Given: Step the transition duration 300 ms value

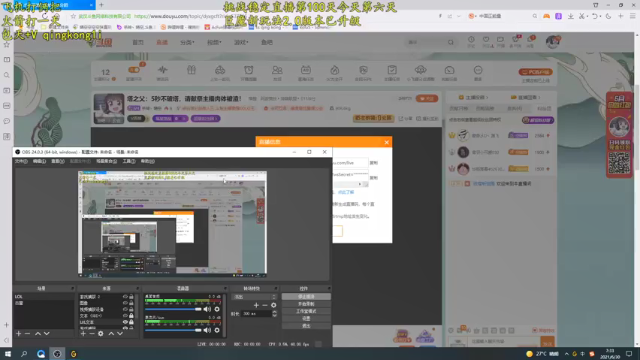Looking at the screenshot, I should tap(274, 313).
